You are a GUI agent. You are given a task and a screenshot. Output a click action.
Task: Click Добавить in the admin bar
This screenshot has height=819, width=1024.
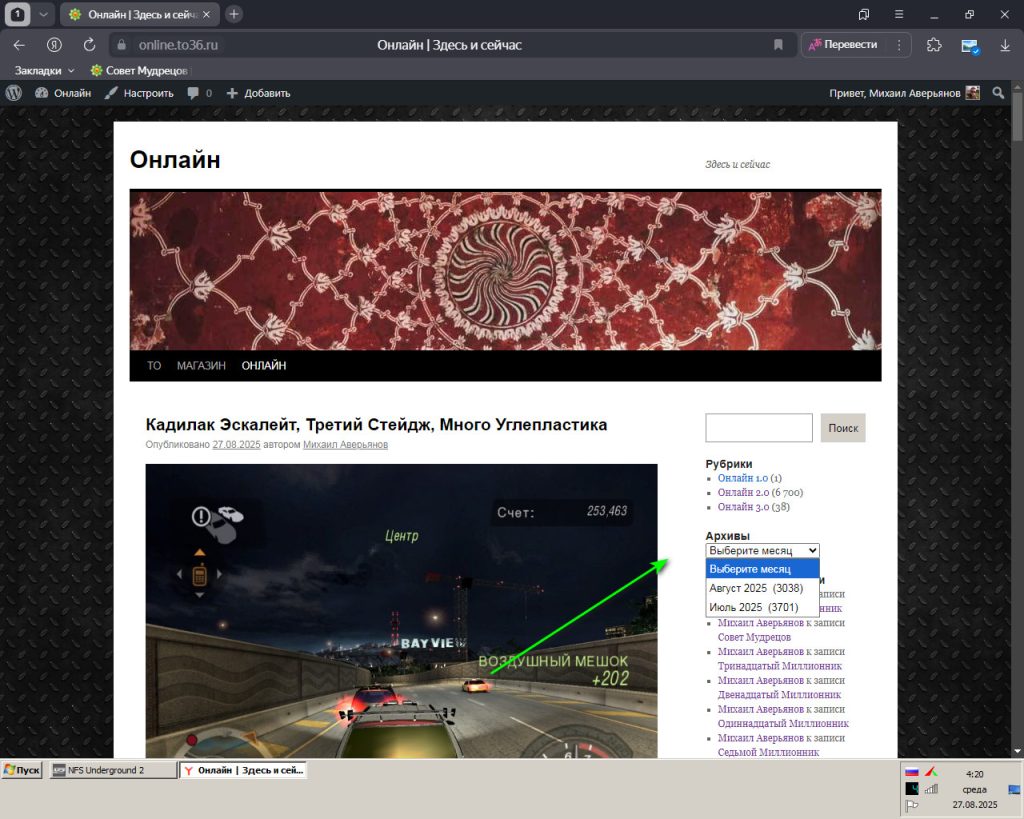[259, 93]
